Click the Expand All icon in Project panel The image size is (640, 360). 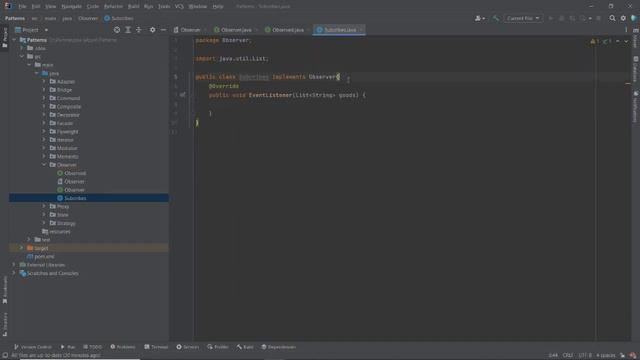tap(128, 30)
